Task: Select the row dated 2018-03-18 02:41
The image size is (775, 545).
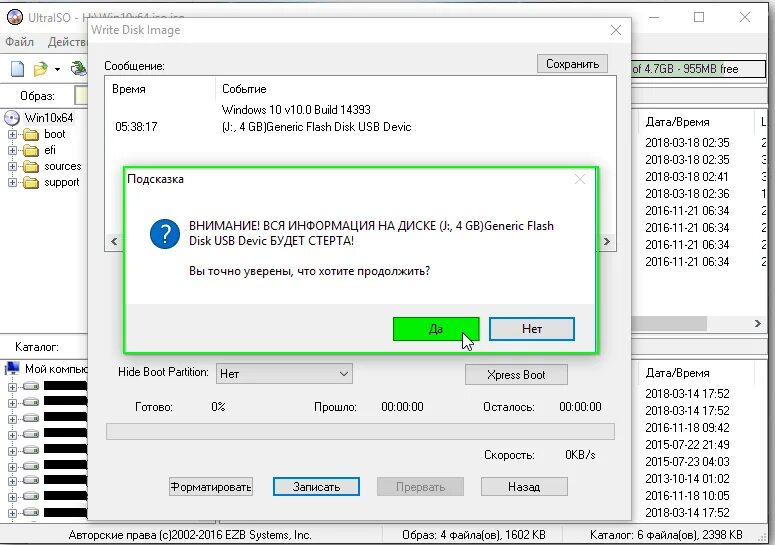Action: pos(687,177)
